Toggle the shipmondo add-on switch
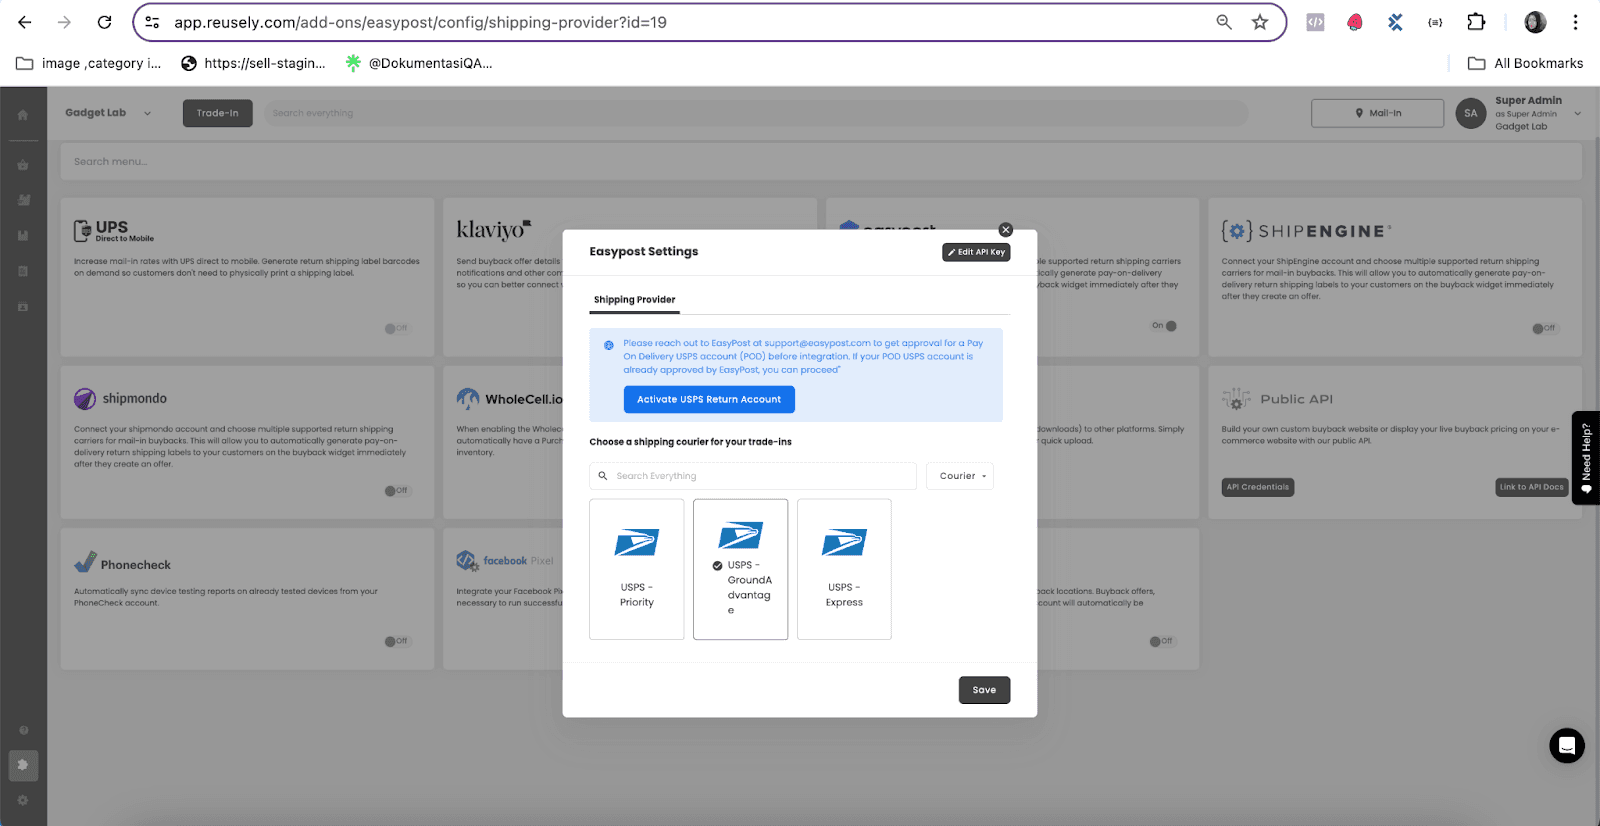The width and height of the screenshot is (1600, 826). tap(396, 490)
